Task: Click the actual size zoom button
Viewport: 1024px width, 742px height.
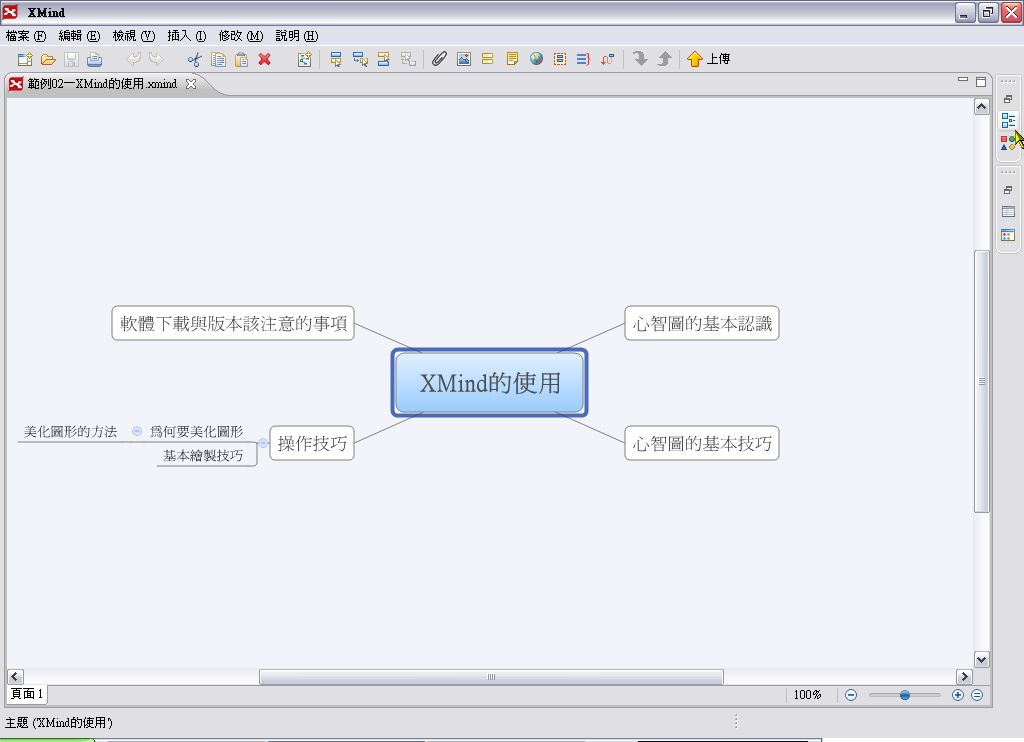Action: (977, 695)
